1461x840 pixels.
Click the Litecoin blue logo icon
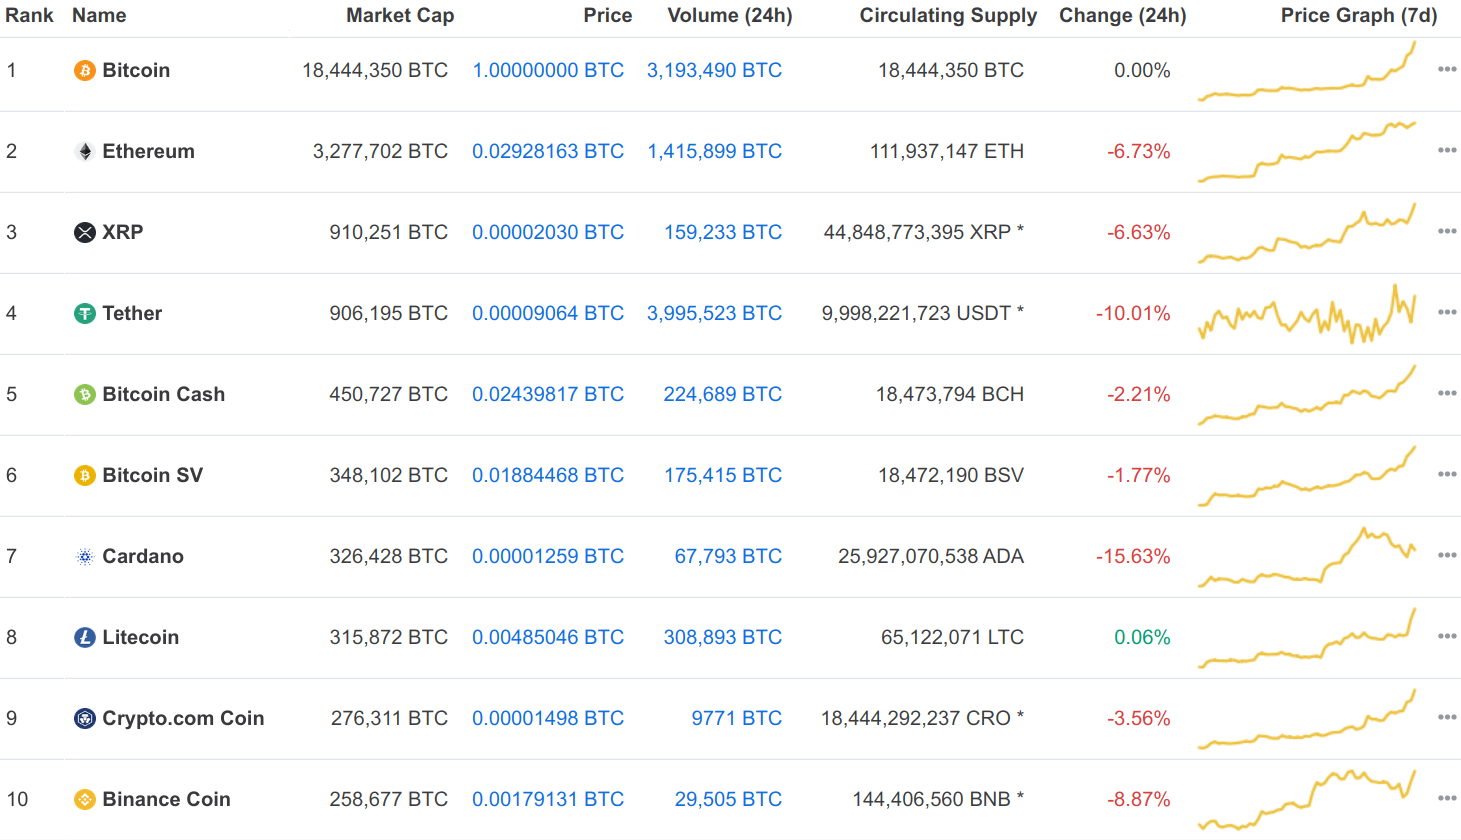[85, 637]
